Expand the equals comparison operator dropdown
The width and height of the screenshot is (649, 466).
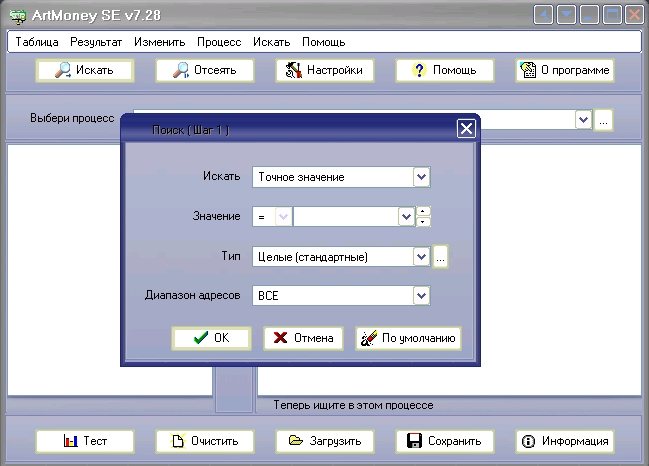pyautogui.click(x=283, y=216)
